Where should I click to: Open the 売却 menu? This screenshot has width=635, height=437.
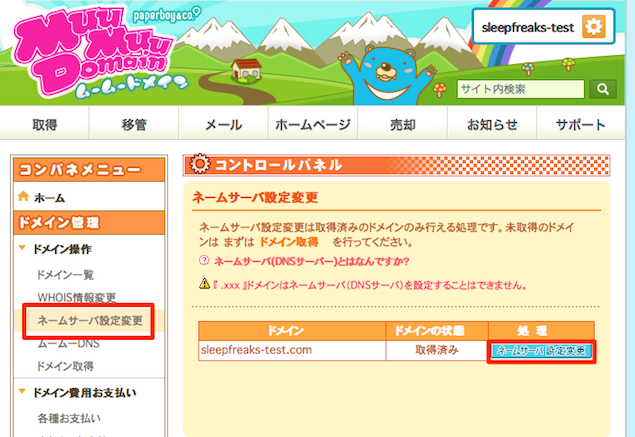(403, 124)
